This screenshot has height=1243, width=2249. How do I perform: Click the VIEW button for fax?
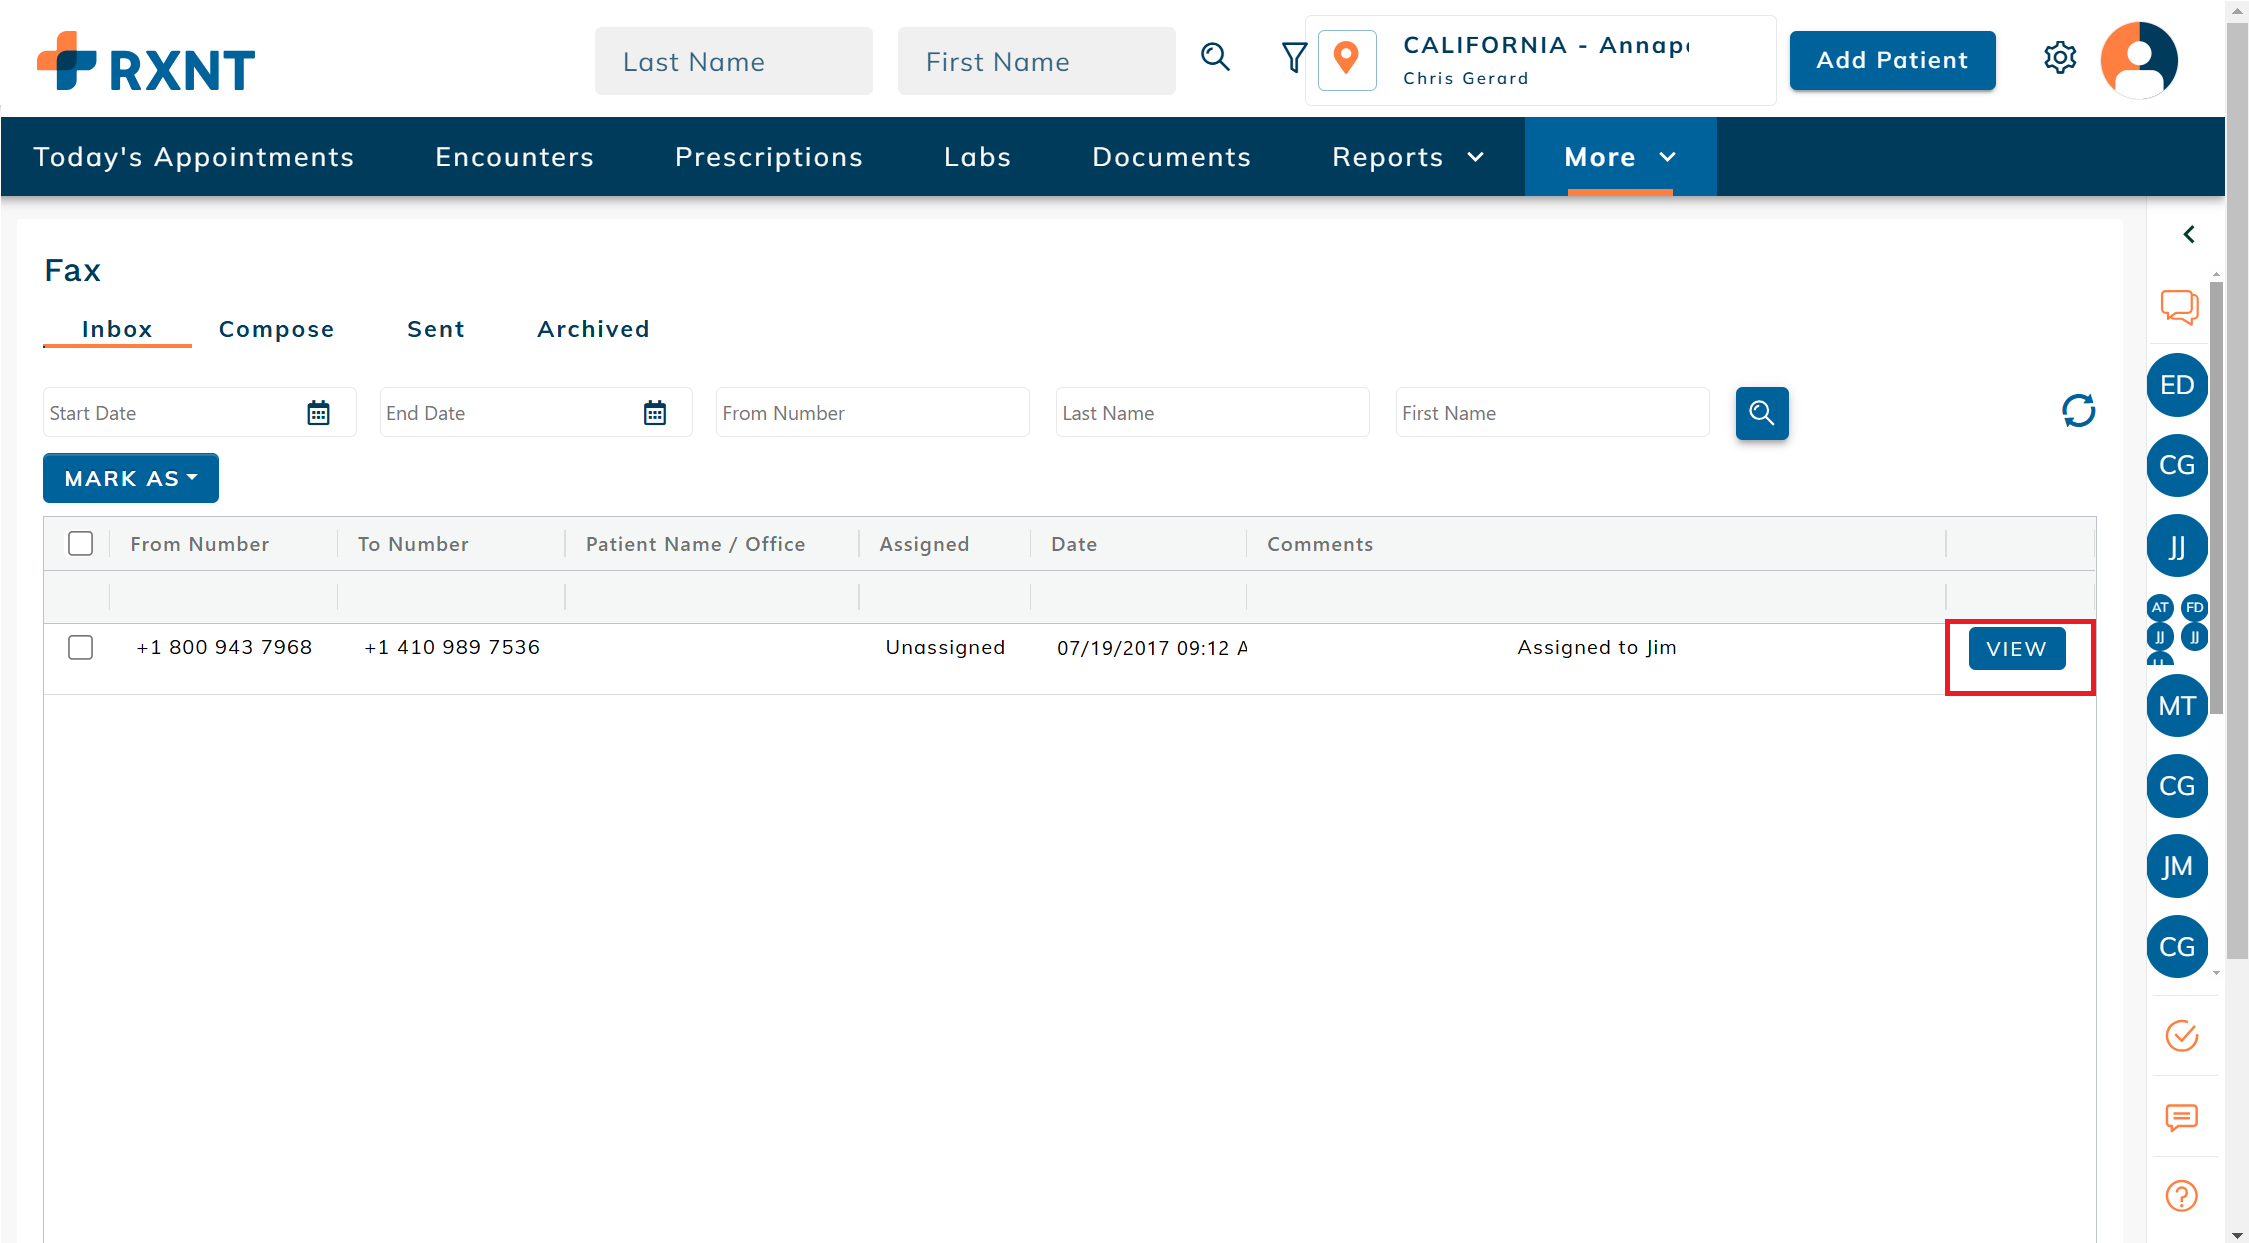tap(2016, 649)
